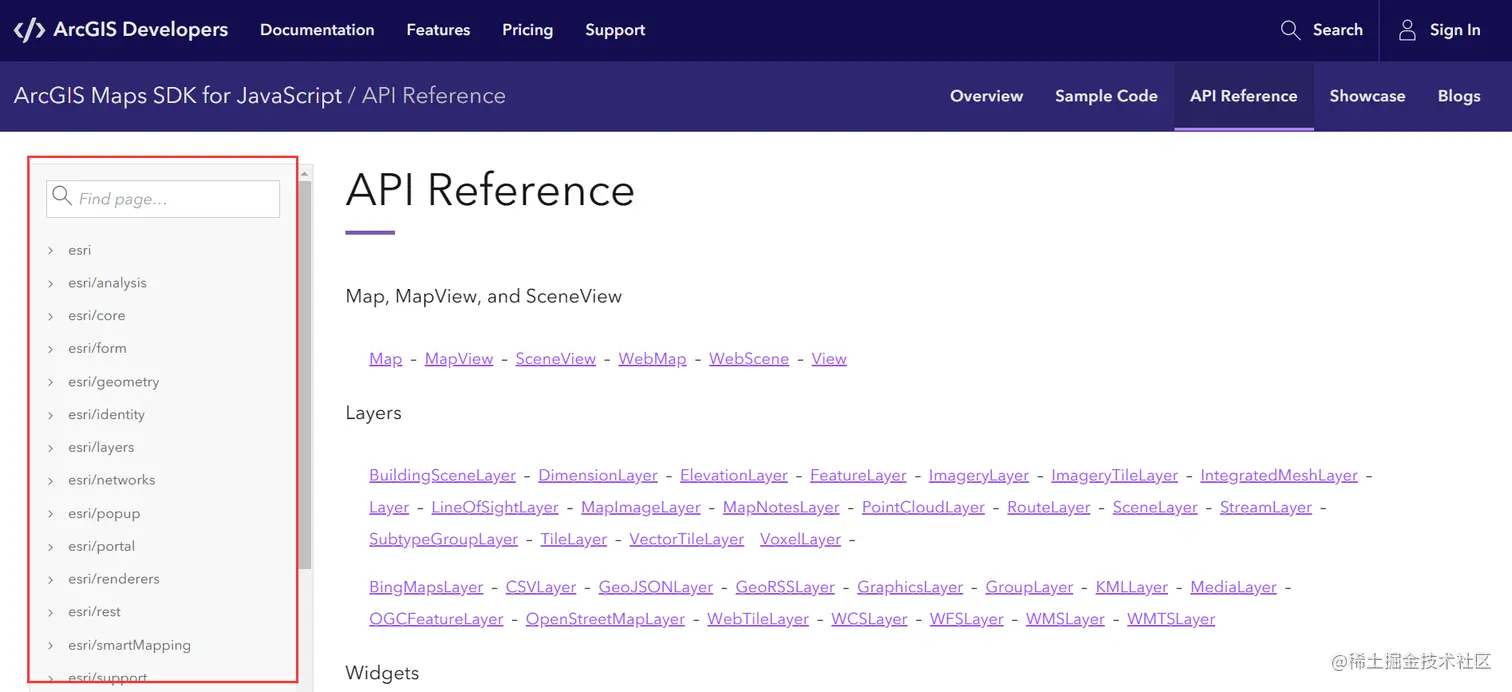This screenshot has width=1512, height=692.
Task: Open the Documentation menu
Action: point(317,30)
